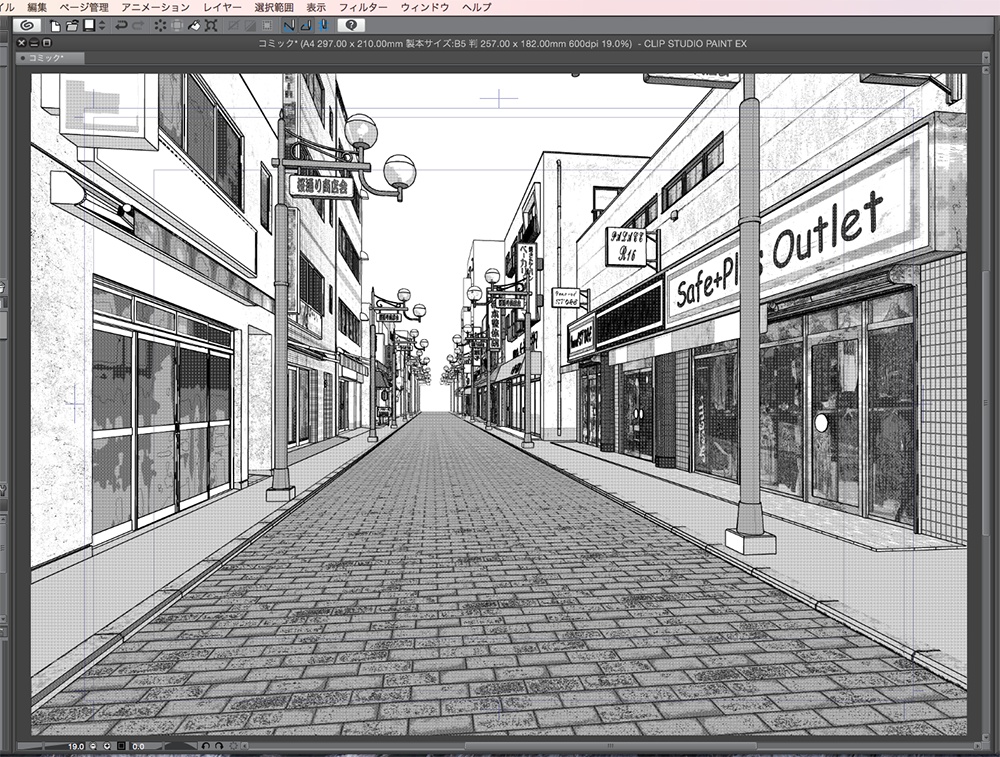Open Help using the question mark icon
Screen dimensions: 1000x757
[x=351, y=28]
